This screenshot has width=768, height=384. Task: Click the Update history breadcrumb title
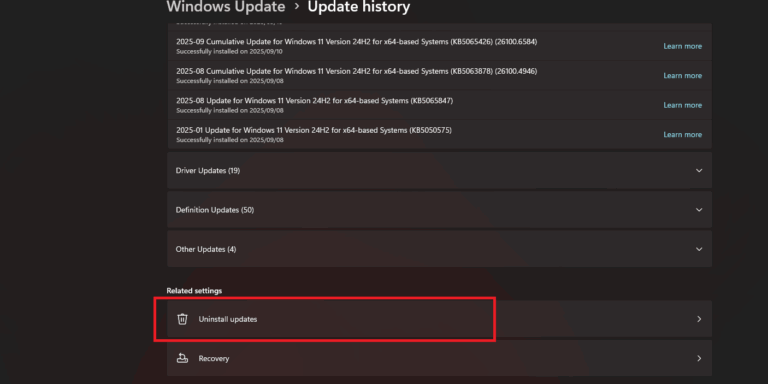pos(359,7)
